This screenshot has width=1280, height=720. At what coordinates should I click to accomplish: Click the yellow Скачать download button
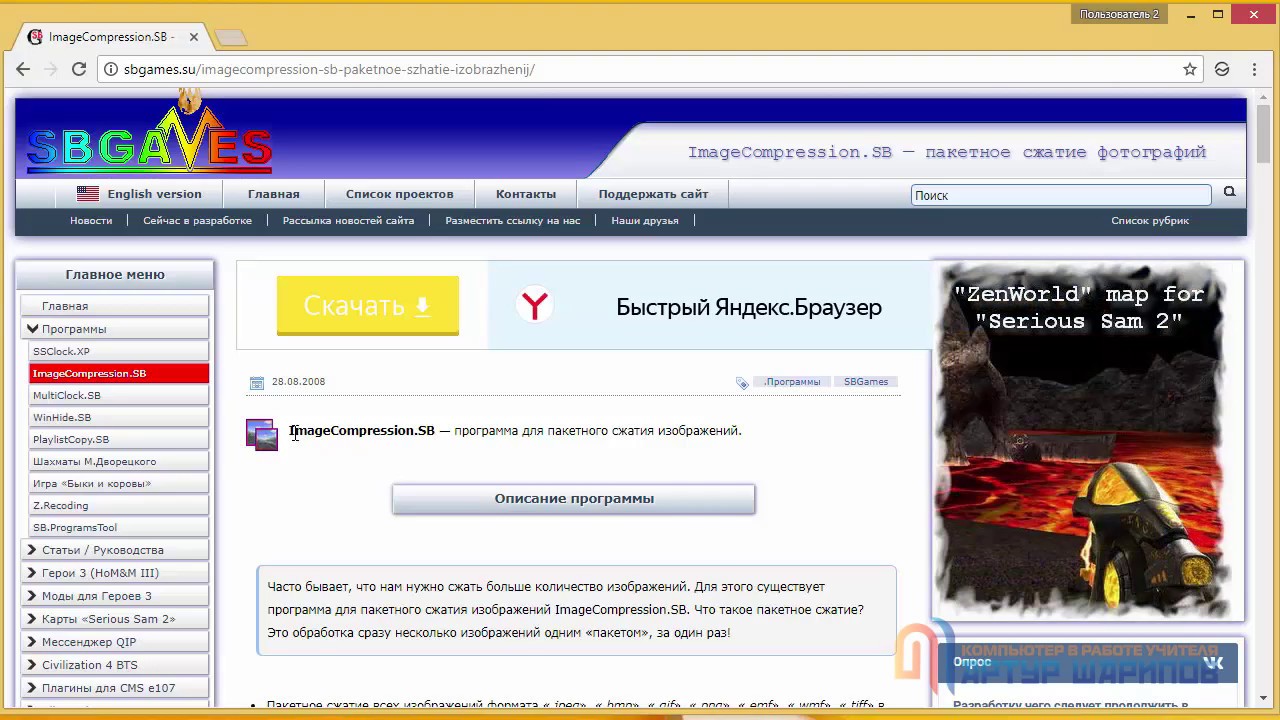point(368,306)
